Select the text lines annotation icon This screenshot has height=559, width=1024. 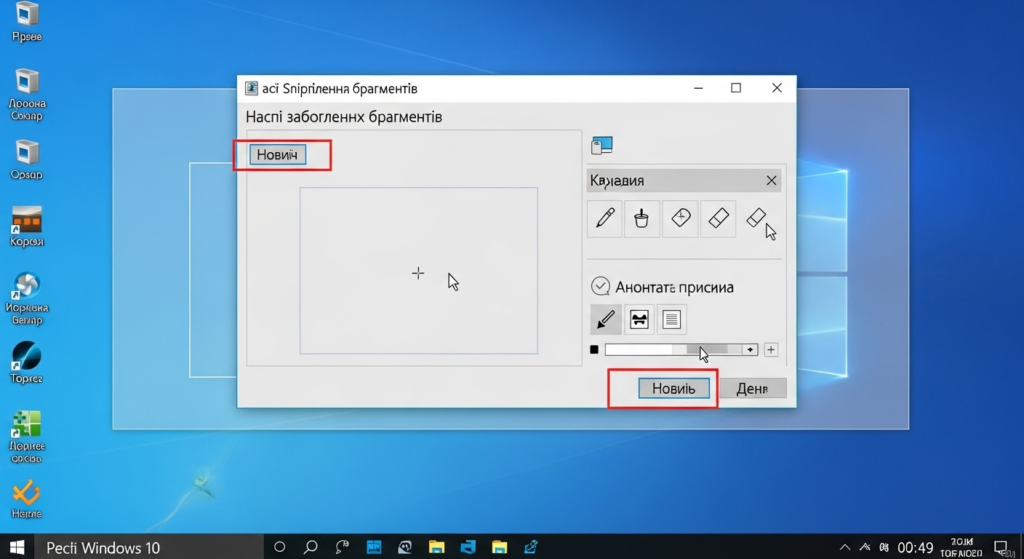point(671,319)
